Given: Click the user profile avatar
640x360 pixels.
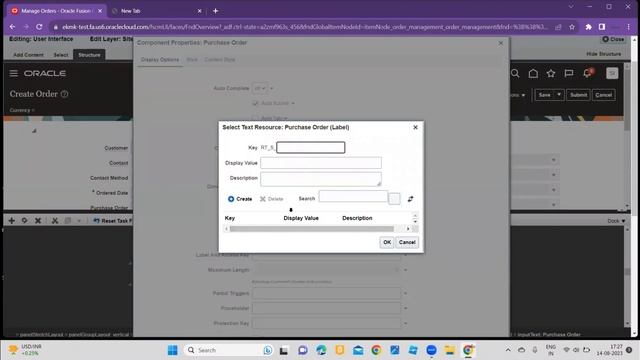Looking at the screenshot, I should click(612, 73).
